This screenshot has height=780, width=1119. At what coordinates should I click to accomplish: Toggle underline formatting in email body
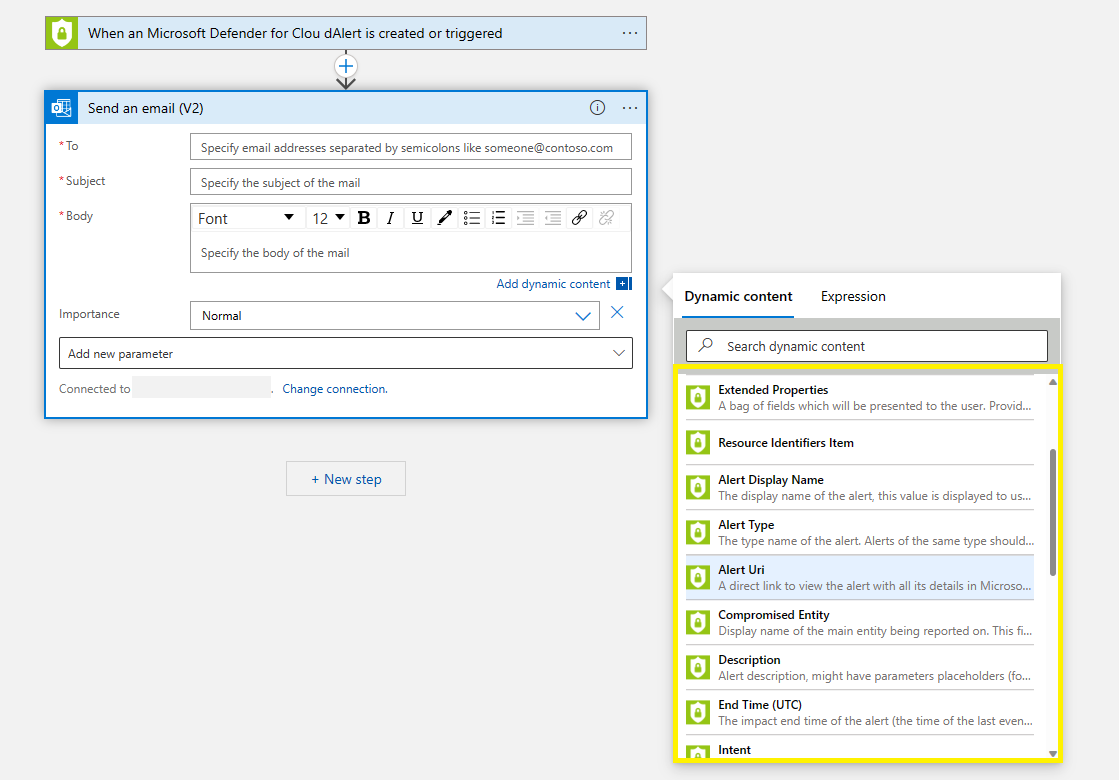[x=417, y=217]
